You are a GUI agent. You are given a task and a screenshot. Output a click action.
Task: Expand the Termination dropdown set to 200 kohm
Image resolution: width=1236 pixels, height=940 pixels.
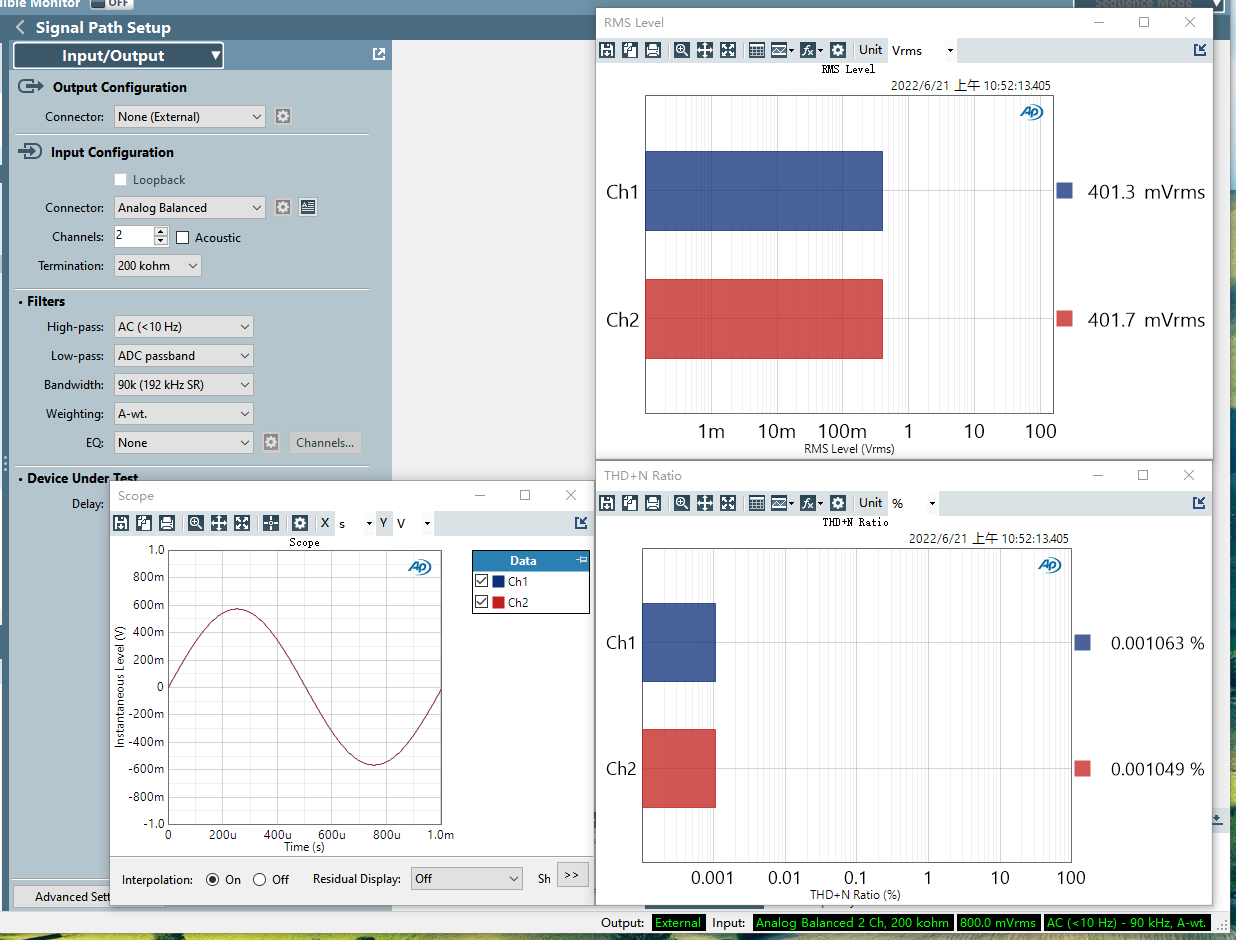(x=158, y=266)
